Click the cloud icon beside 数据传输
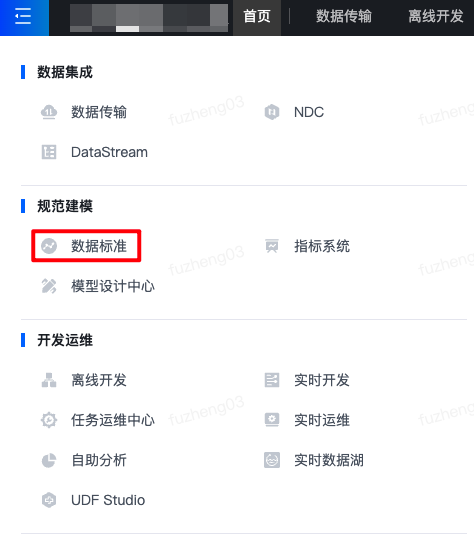Viewport: 474px width, 536px height. [x=49, y=112]
